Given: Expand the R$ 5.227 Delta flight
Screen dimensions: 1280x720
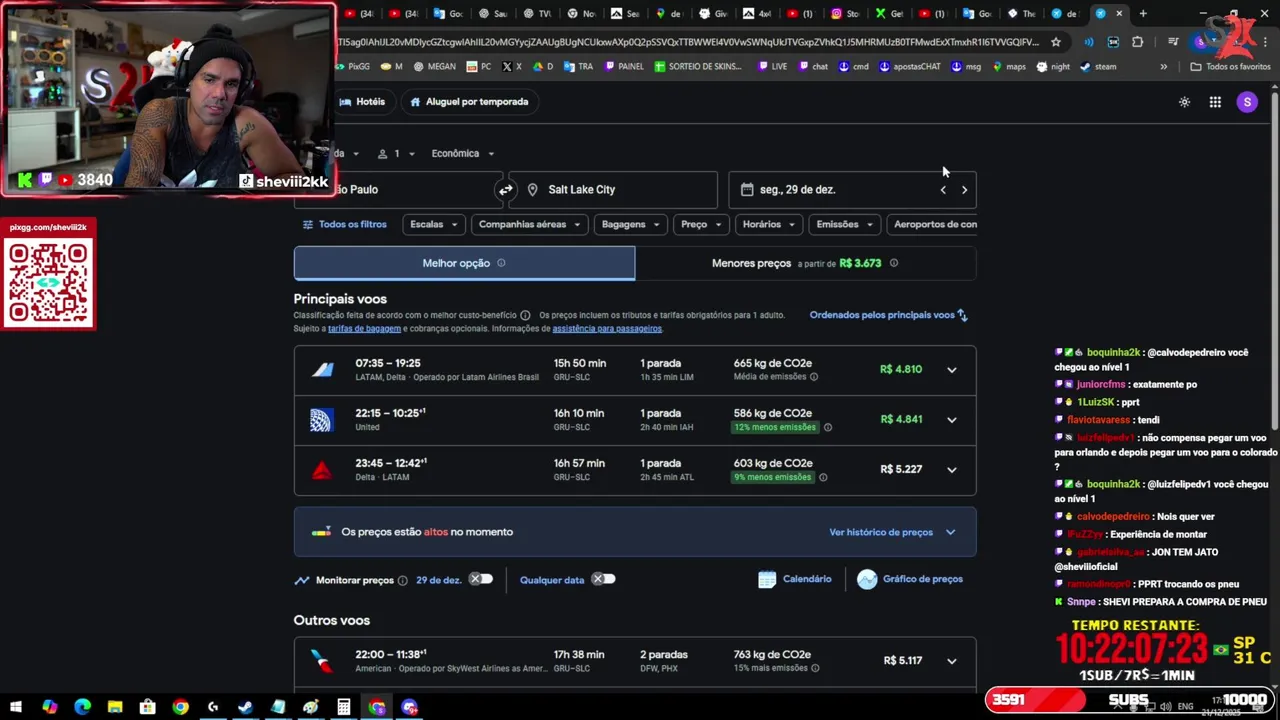Looking at the screenshot, I should (x=952, y=470).
